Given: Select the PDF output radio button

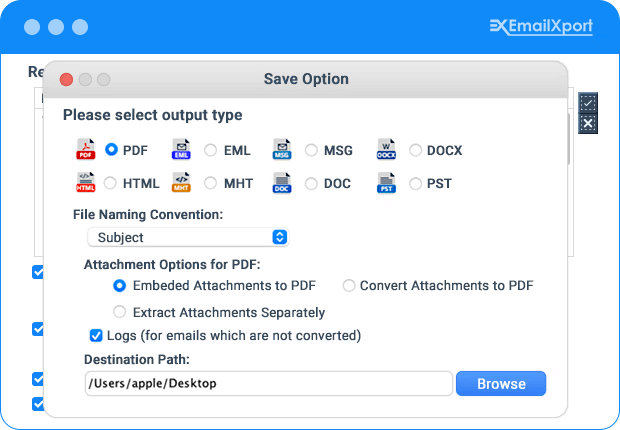Looking at the screenshot, I should click(x=112, y=150).
